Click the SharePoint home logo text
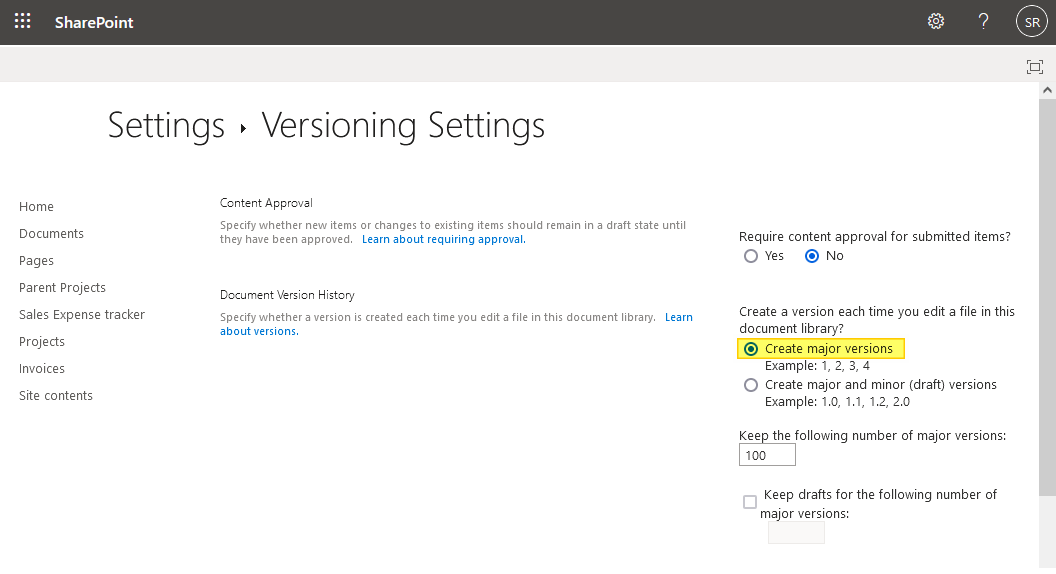 click(x=94, y=22)
